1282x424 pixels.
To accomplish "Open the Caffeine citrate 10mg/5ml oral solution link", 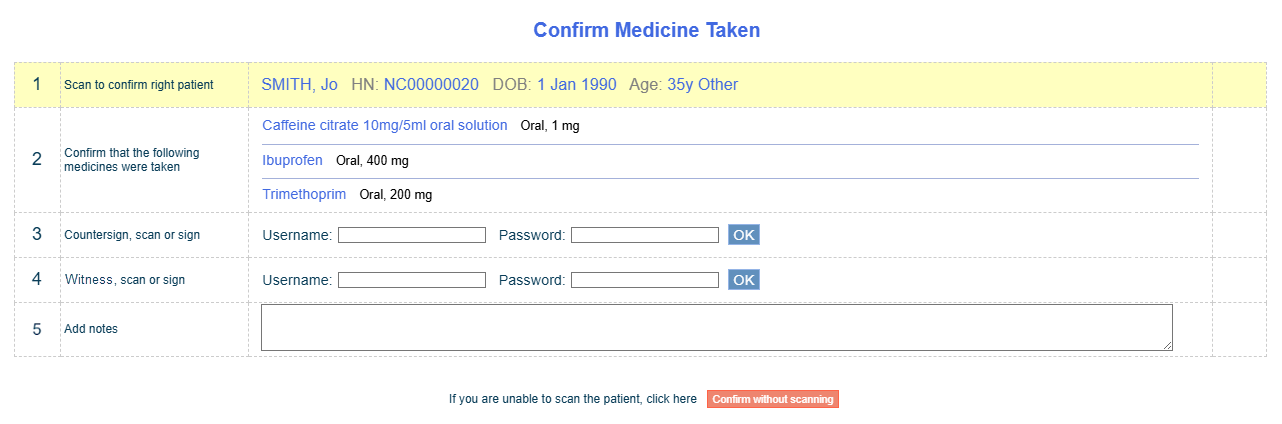I will coord(385,125).
